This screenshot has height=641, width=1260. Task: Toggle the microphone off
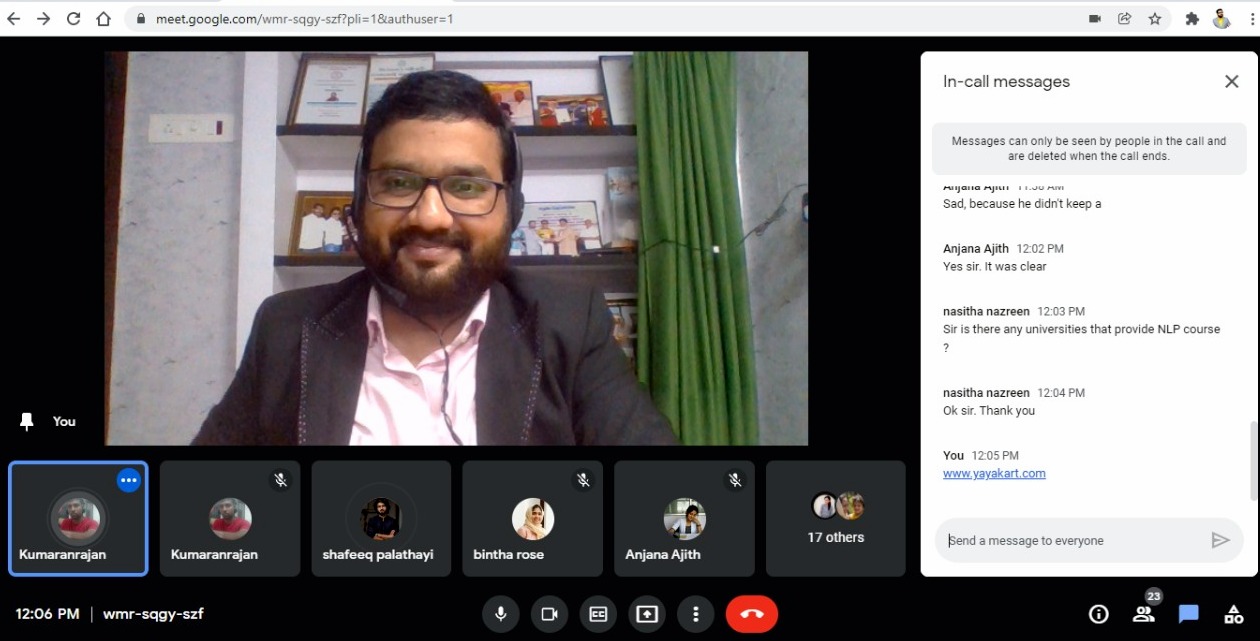[x=501, y=614]
